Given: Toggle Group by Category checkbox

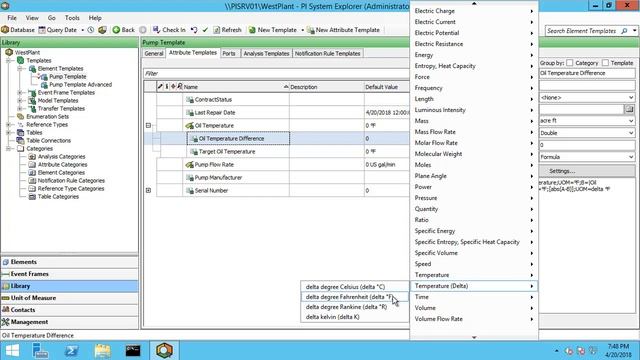Looking at the screenshot, I should pos(570,63).
